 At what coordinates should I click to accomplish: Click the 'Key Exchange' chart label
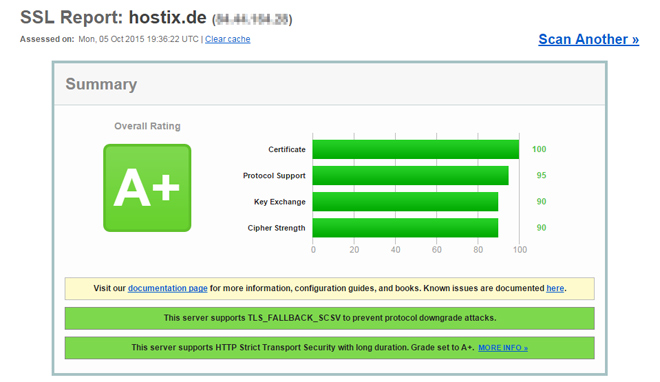279,202
